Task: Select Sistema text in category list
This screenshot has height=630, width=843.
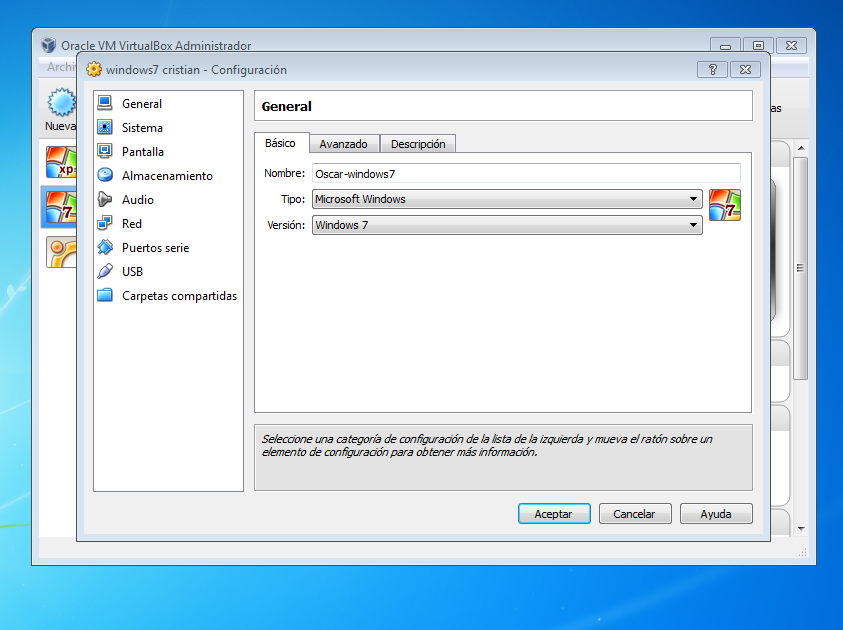Action: [x=142, y=128]
